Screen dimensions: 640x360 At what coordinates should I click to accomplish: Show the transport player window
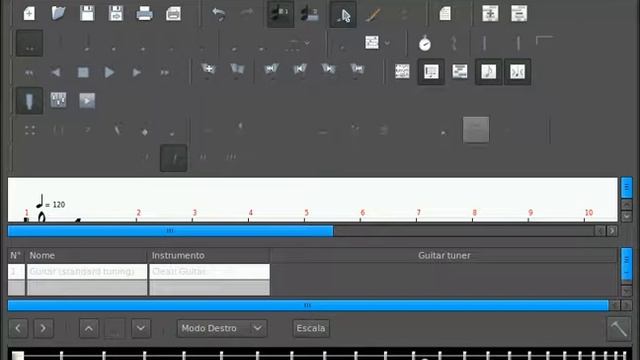pos(87,100)
